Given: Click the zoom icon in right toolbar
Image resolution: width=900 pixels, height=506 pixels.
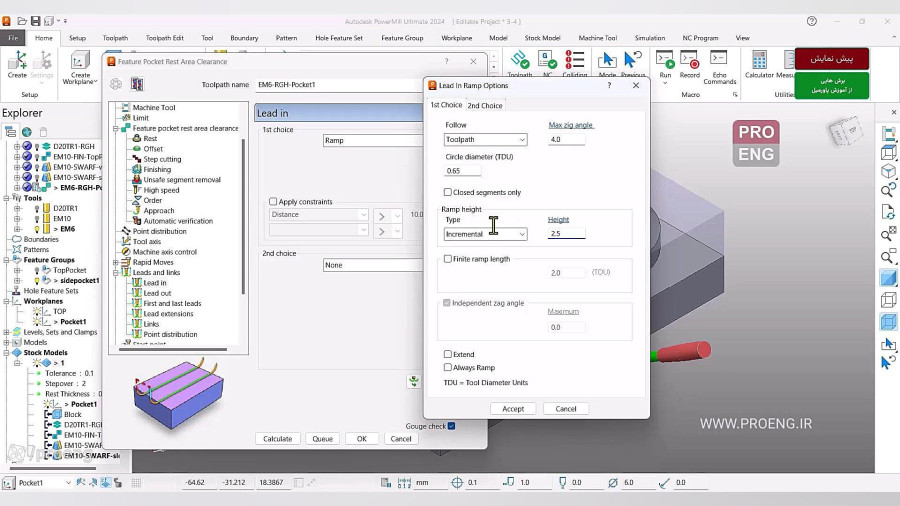Looking at the screenshot, I should [888, 256].
